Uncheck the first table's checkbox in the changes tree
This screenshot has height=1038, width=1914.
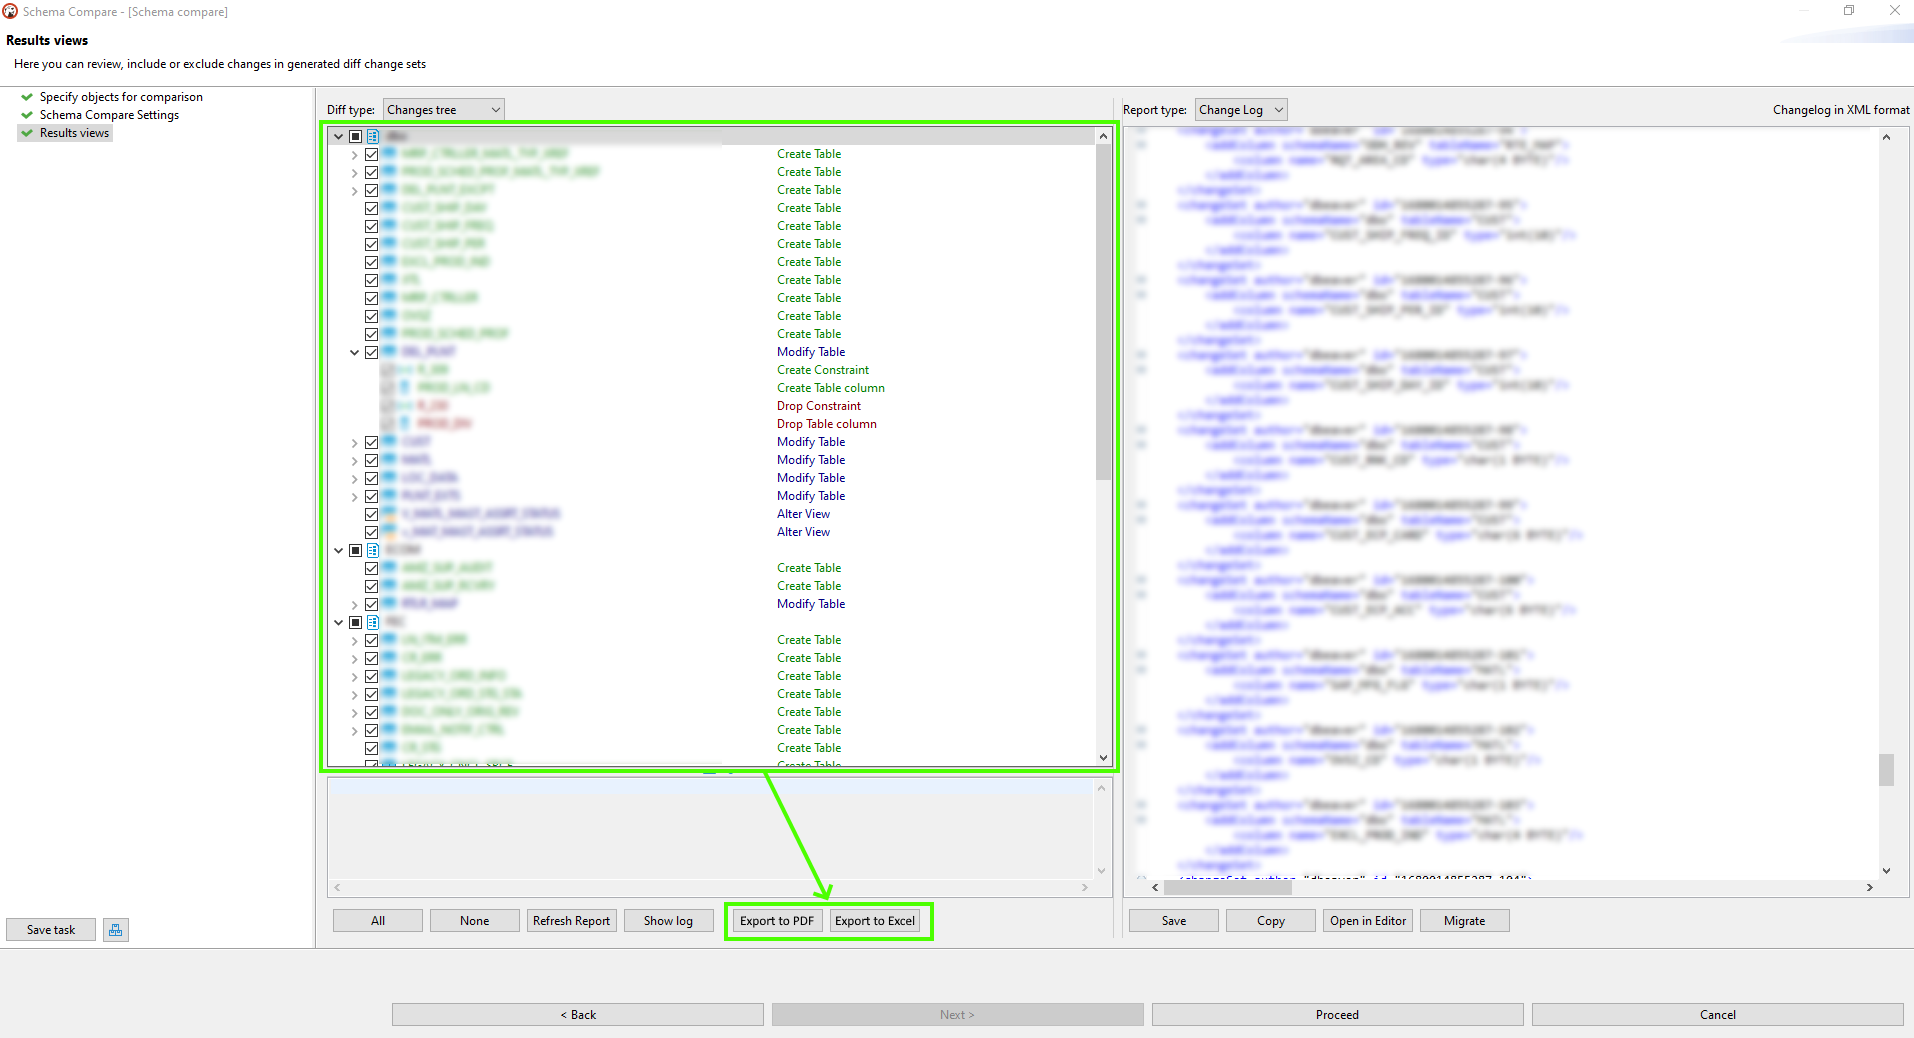[371, 153]
